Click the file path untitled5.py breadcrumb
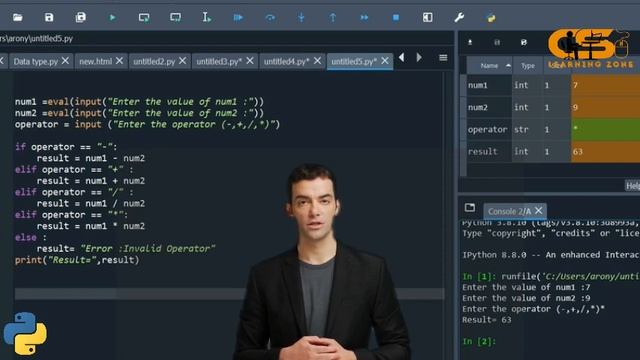Screen dimensions: 640x360 coord(37,39)
